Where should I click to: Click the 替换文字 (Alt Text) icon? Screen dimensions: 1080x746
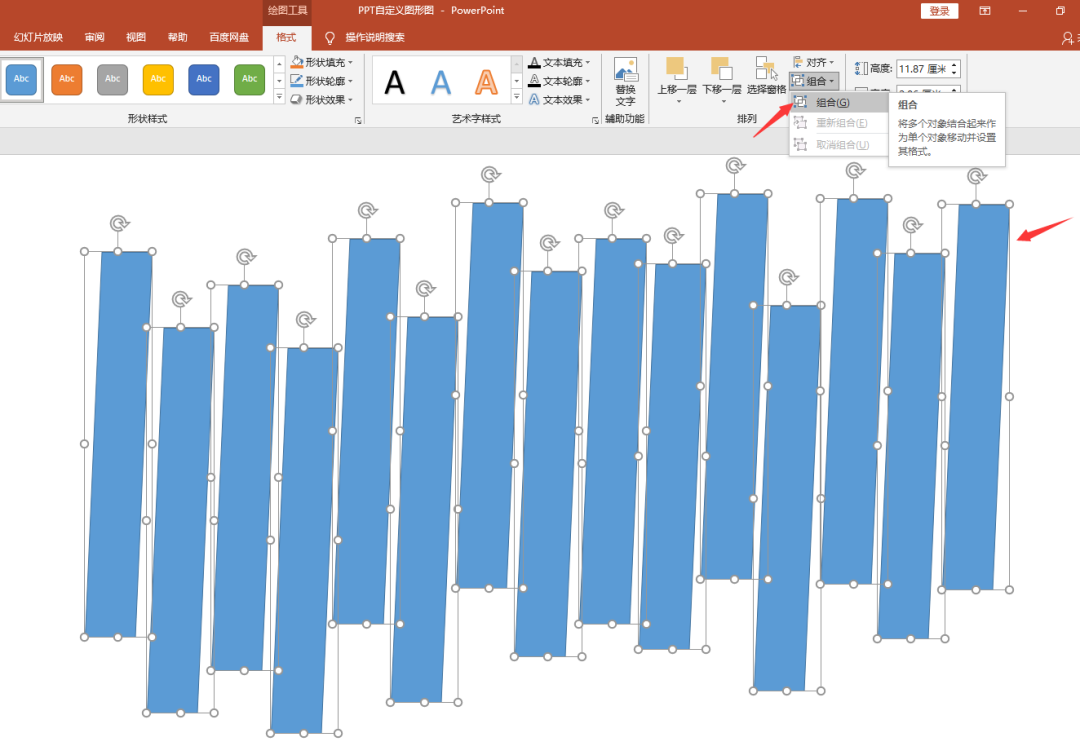(x=625, y=72)
